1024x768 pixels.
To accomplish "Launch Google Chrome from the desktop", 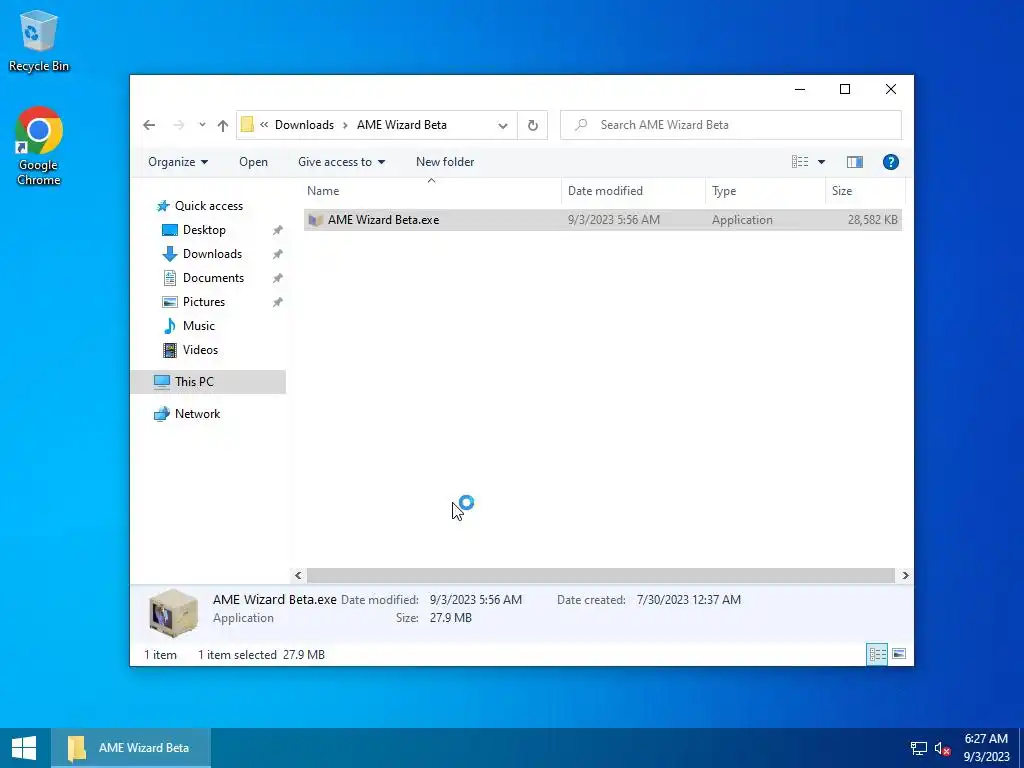I will point(39,146).
